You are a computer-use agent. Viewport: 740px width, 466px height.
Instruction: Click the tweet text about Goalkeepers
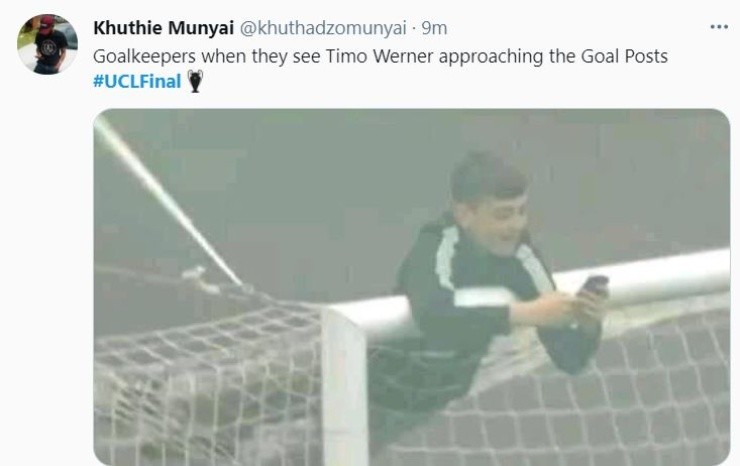(x=380, y=56)
